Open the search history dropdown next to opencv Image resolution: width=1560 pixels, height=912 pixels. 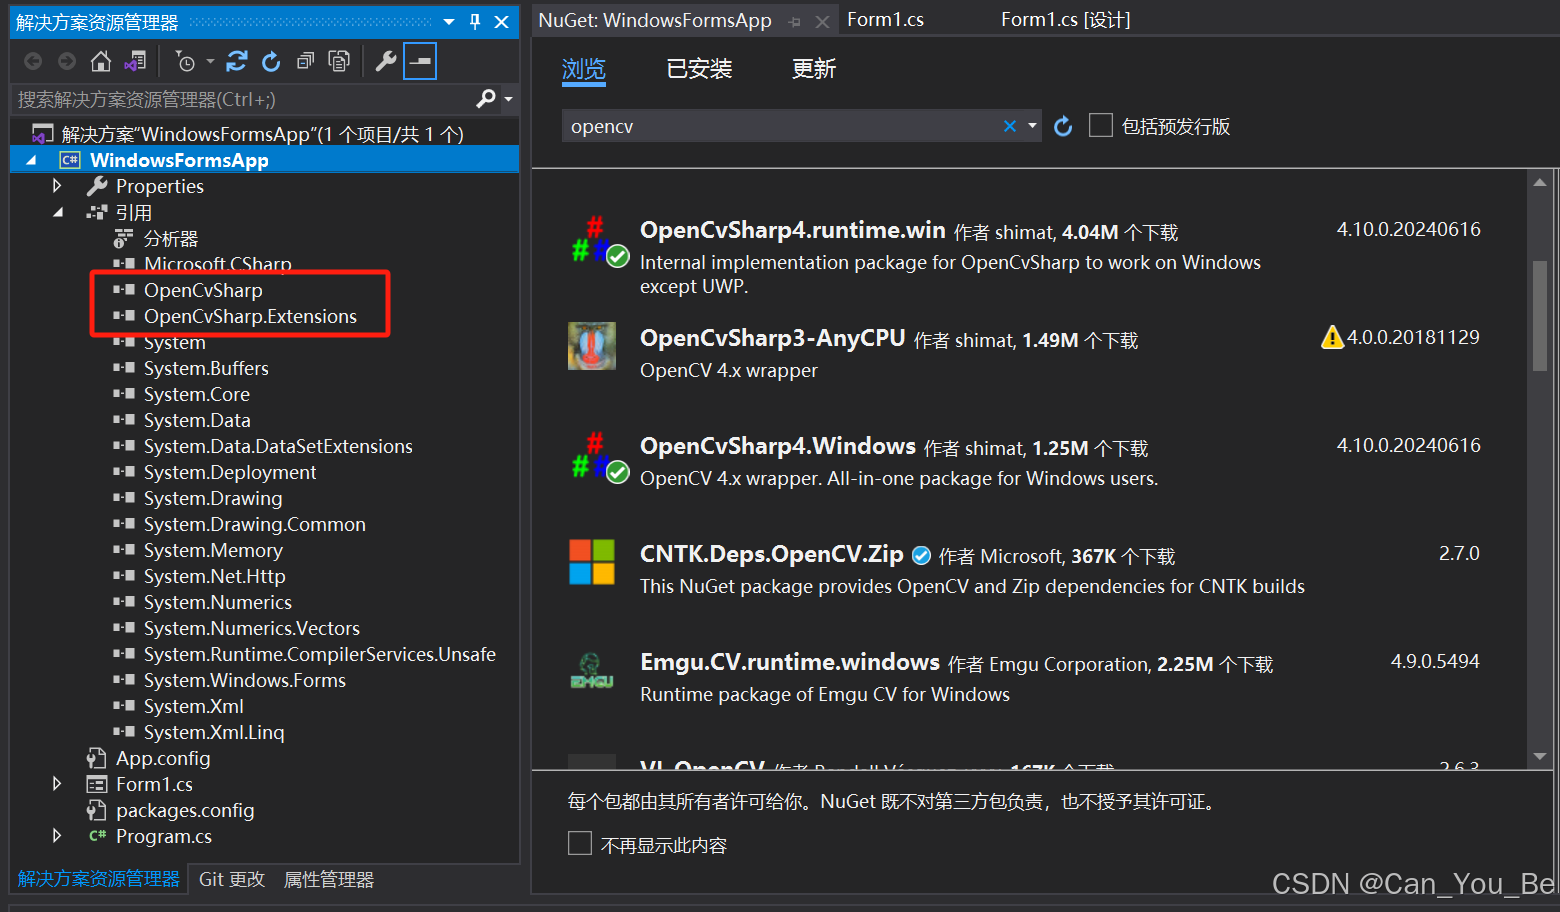click(1032, 125)
